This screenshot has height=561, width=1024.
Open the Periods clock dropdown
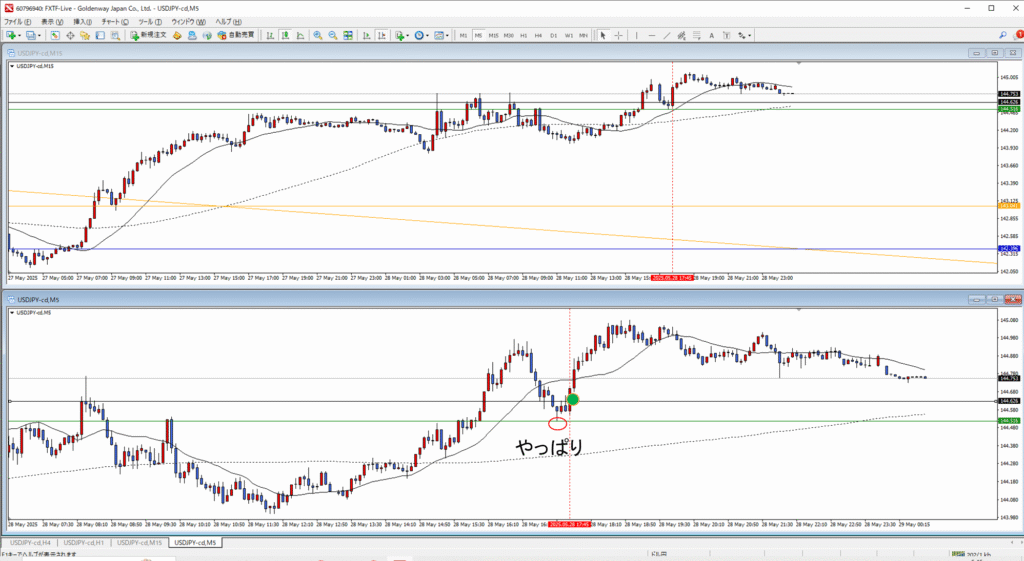pos(421,35)
